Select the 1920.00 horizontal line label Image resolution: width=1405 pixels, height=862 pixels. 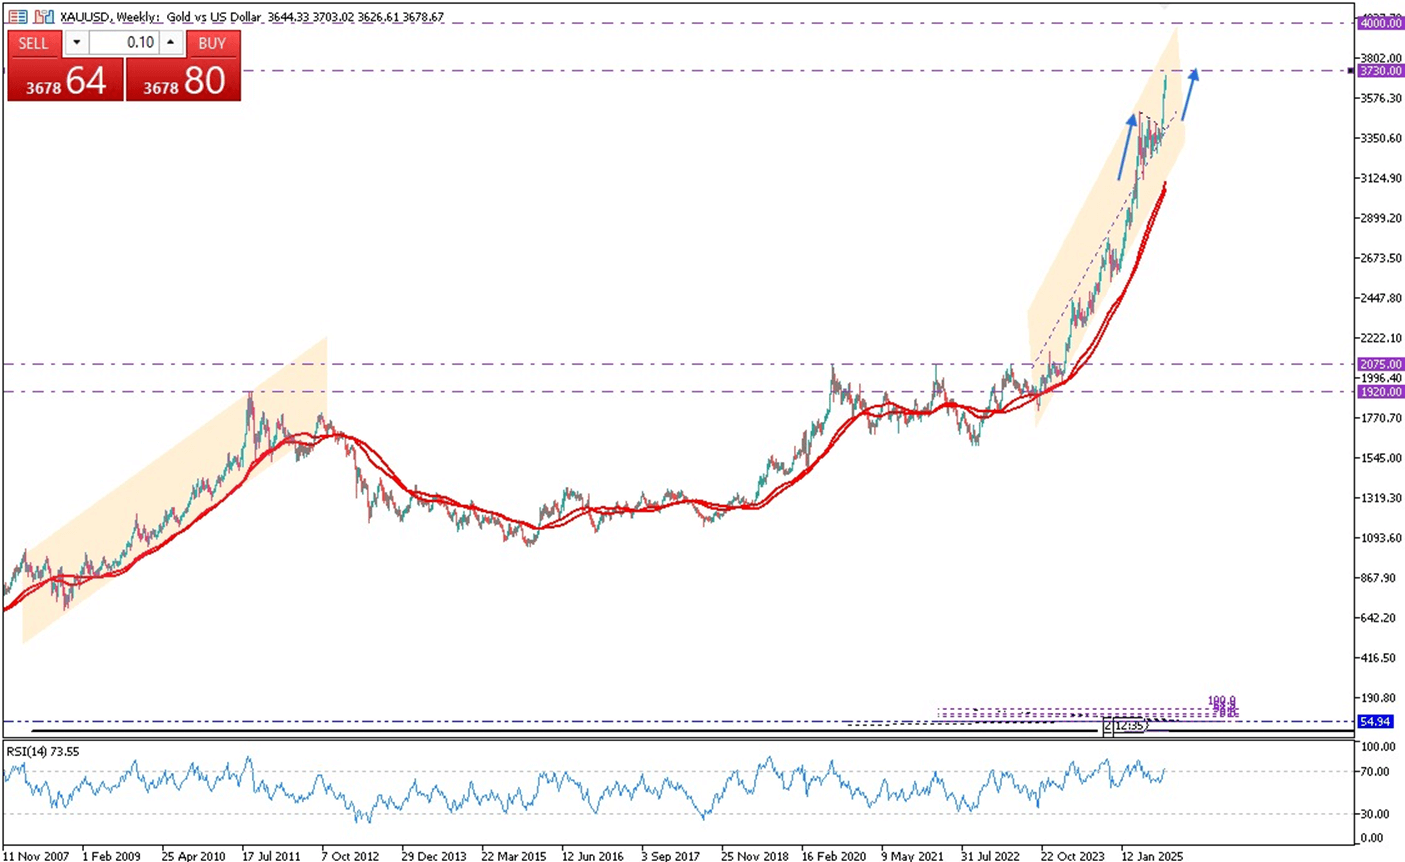pyautogui.click(x=1380, y=392)
